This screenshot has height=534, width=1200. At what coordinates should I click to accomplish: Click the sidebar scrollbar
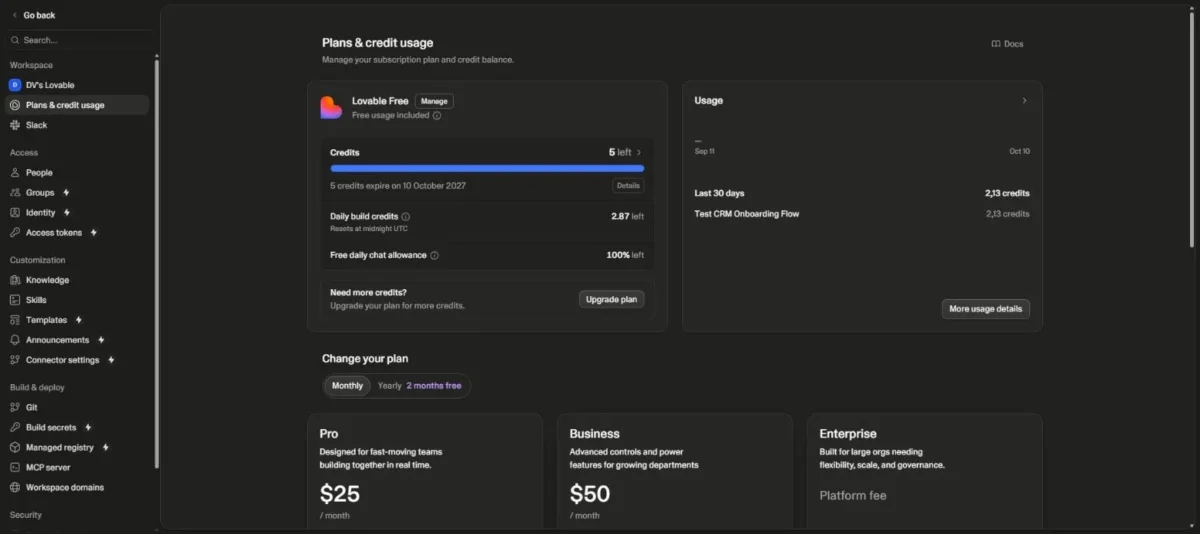tap(156, 264)
